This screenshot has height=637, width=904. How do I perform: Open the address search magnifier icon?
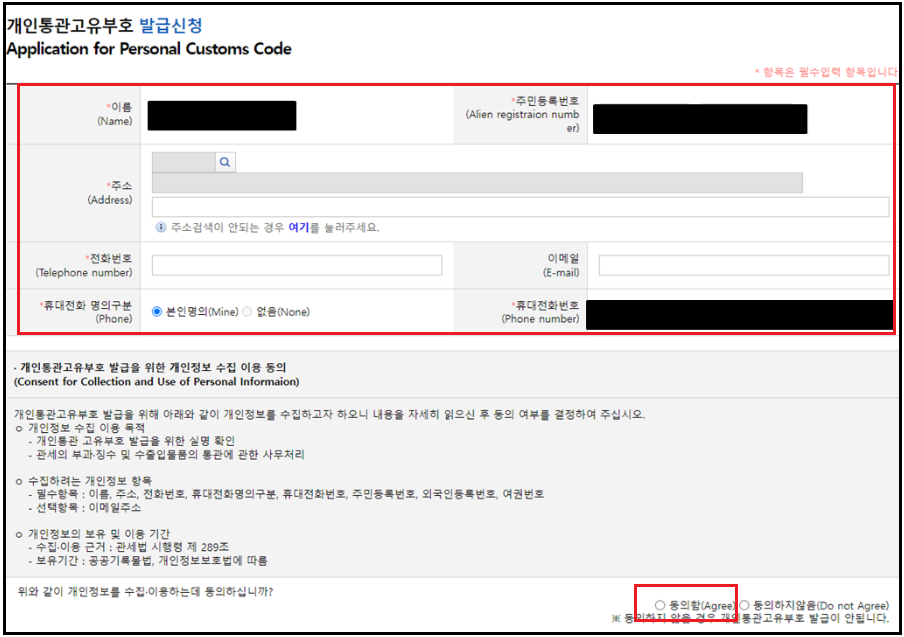[x=224, y=161]
